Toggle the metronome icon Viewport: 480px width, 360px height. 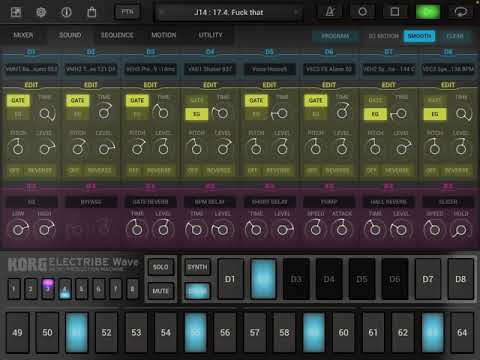coord(330,12)
